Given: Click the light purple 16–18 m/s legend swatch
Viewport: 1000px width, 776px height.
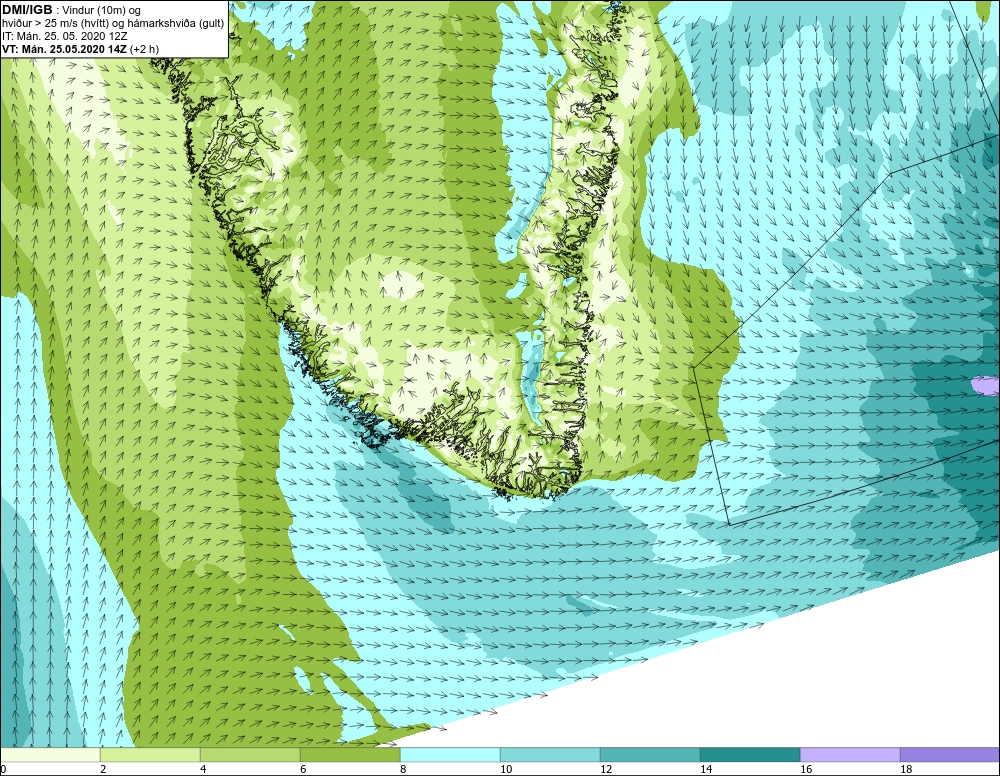Looking at the screenshot, I should [850, 755].
